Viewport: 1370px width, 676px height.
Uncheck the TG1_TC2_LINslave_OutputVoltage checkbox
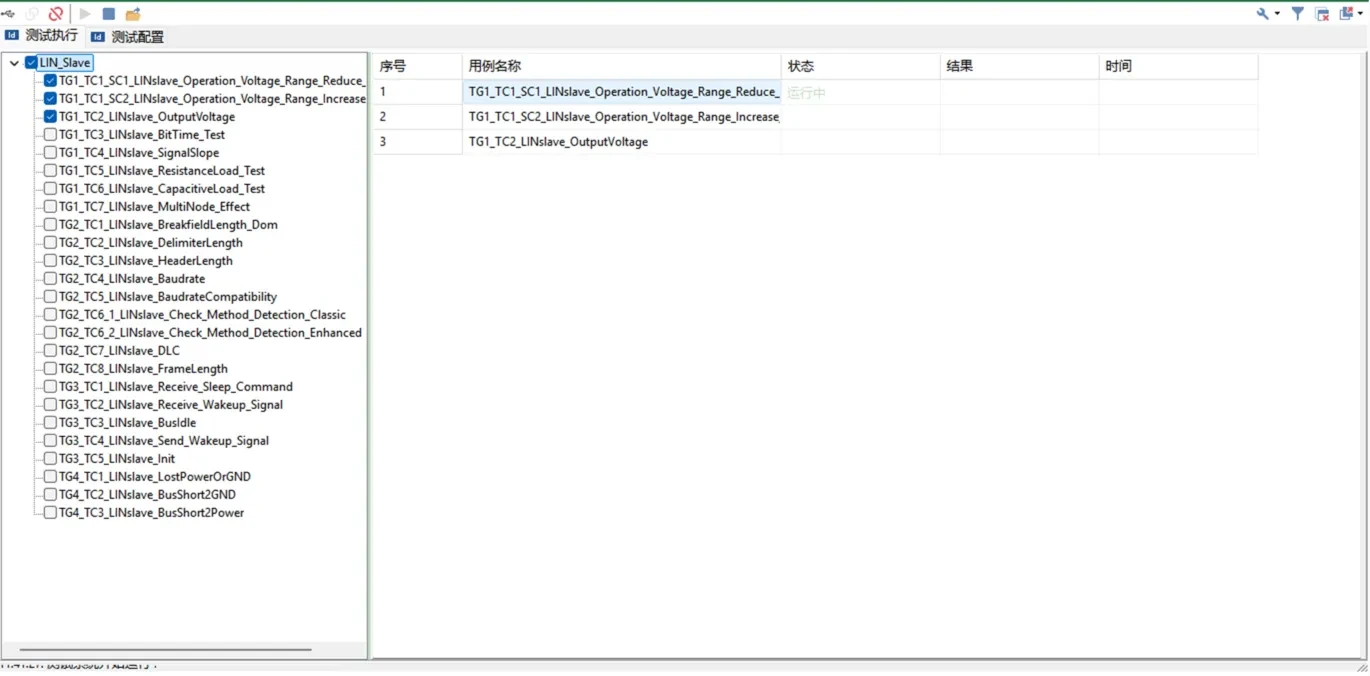tap(50, 117)
